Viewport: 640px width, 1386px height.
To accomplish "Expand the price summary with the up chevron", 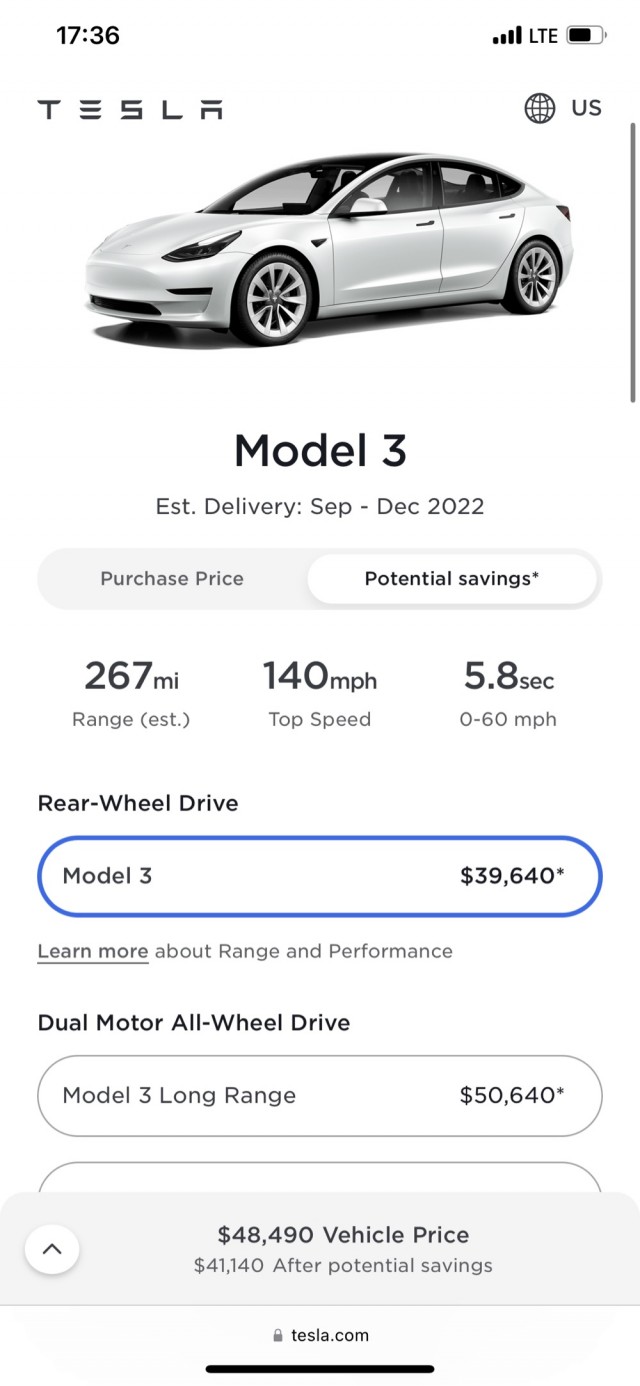I will point(52,1249).
